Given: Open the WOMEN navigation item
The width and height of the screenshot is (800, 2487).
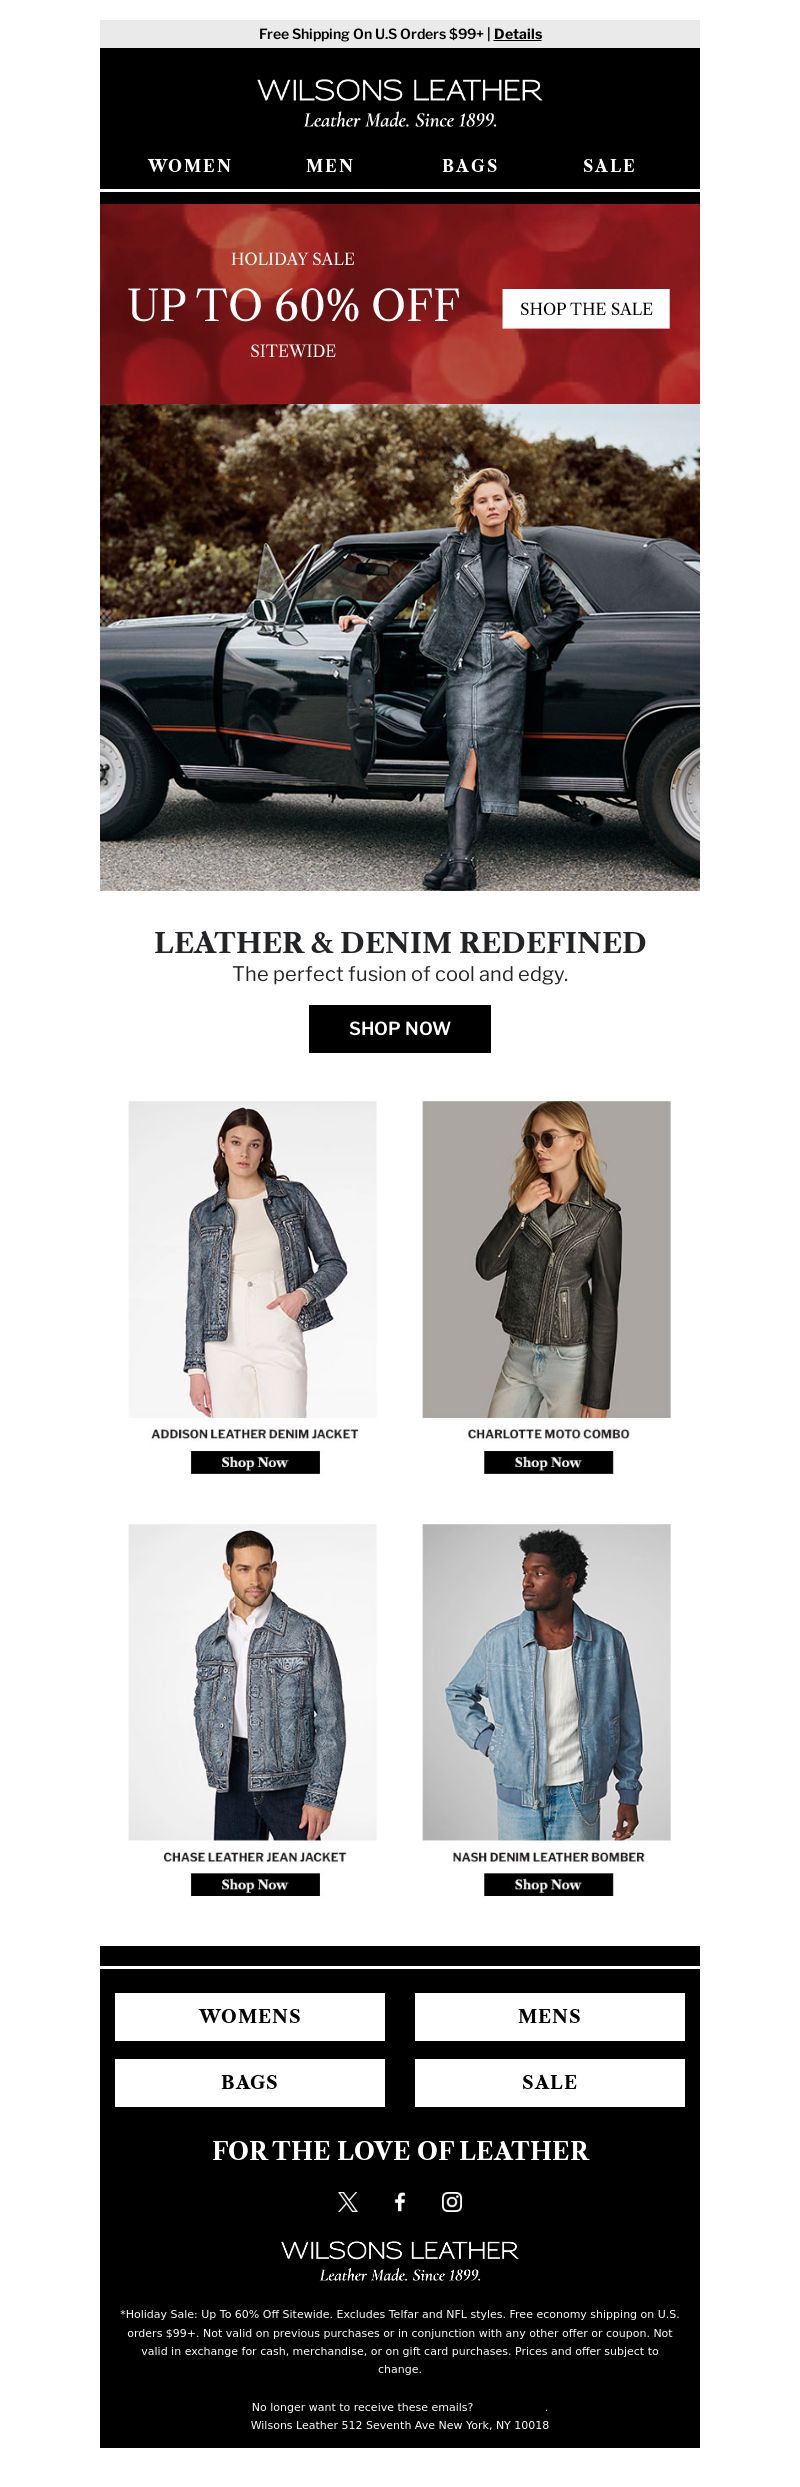Looking at the screenshot, I should pyautogui.click(x=190, y=166).
